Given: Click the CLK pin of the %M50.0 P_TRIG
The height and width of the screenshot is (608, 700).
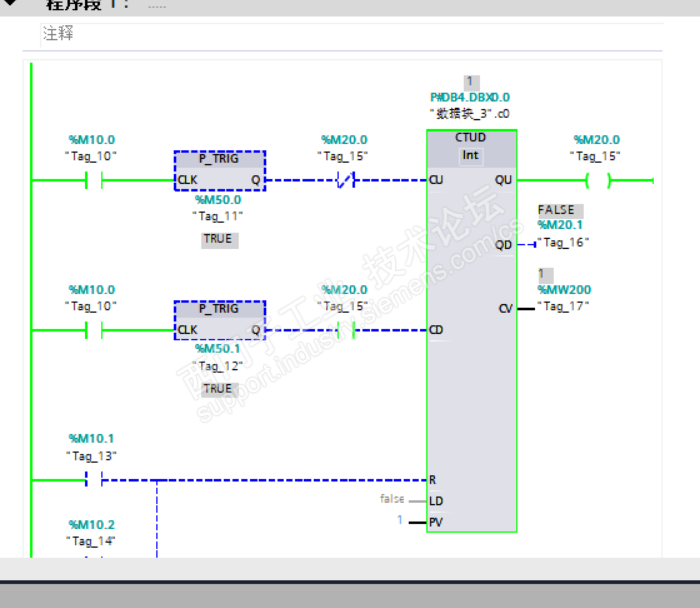Looking at the screenshot, I should [x=188, y=180].
